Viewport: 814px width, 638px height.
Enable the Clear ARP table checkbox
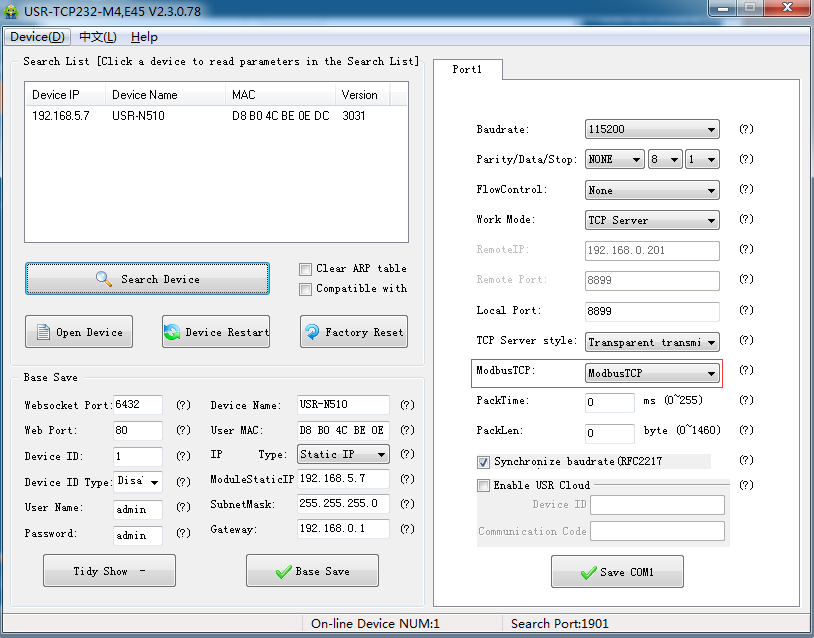[x=305, y=269]
